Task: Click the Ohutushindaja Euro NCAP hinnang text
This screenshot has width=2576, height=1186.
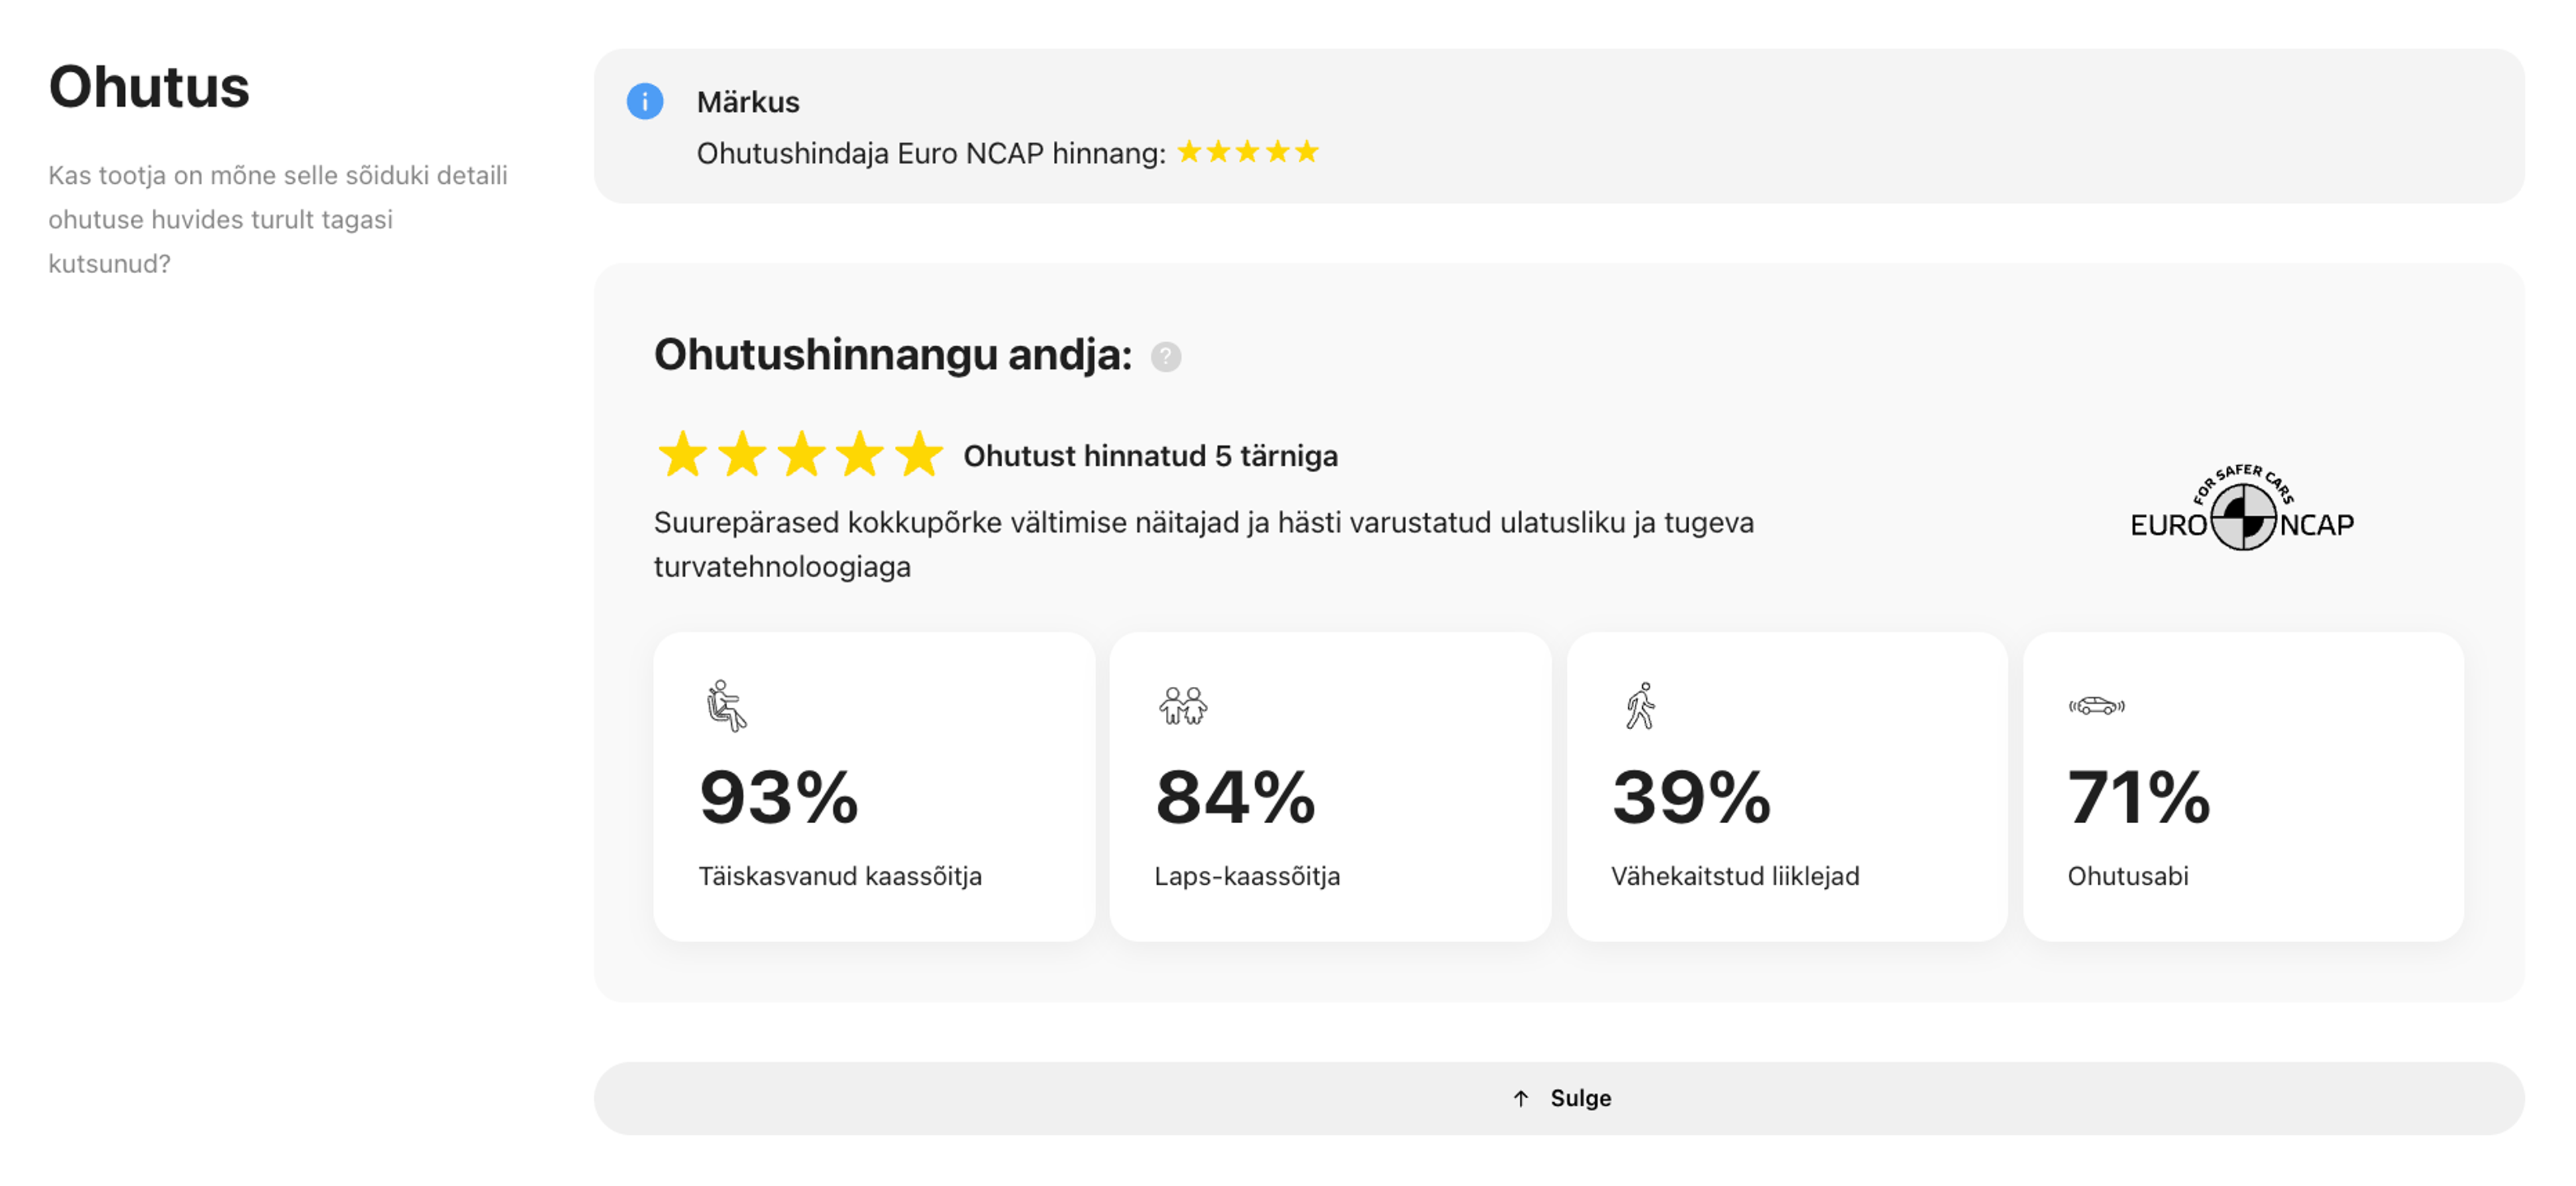Action: (x=931, y=153)
